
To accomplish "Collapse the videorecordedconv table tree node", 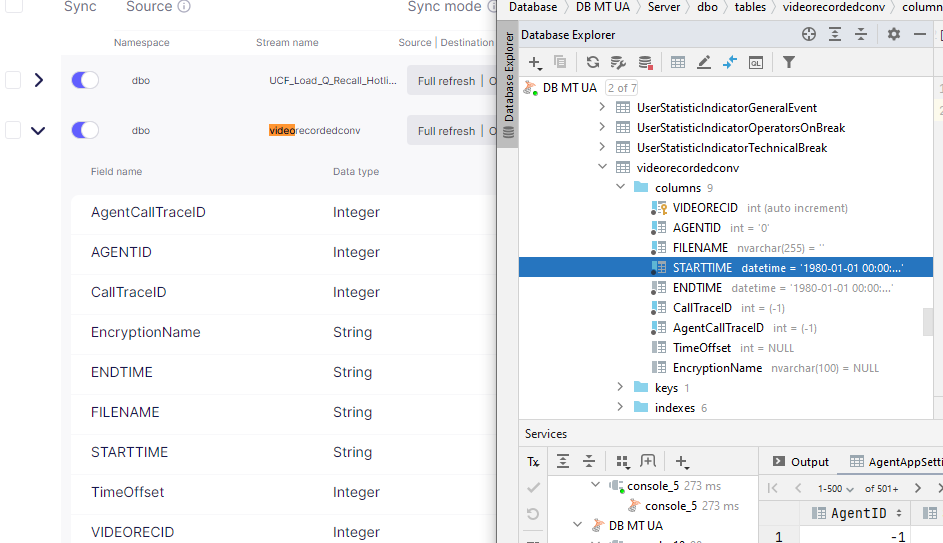I will [602, 167].
